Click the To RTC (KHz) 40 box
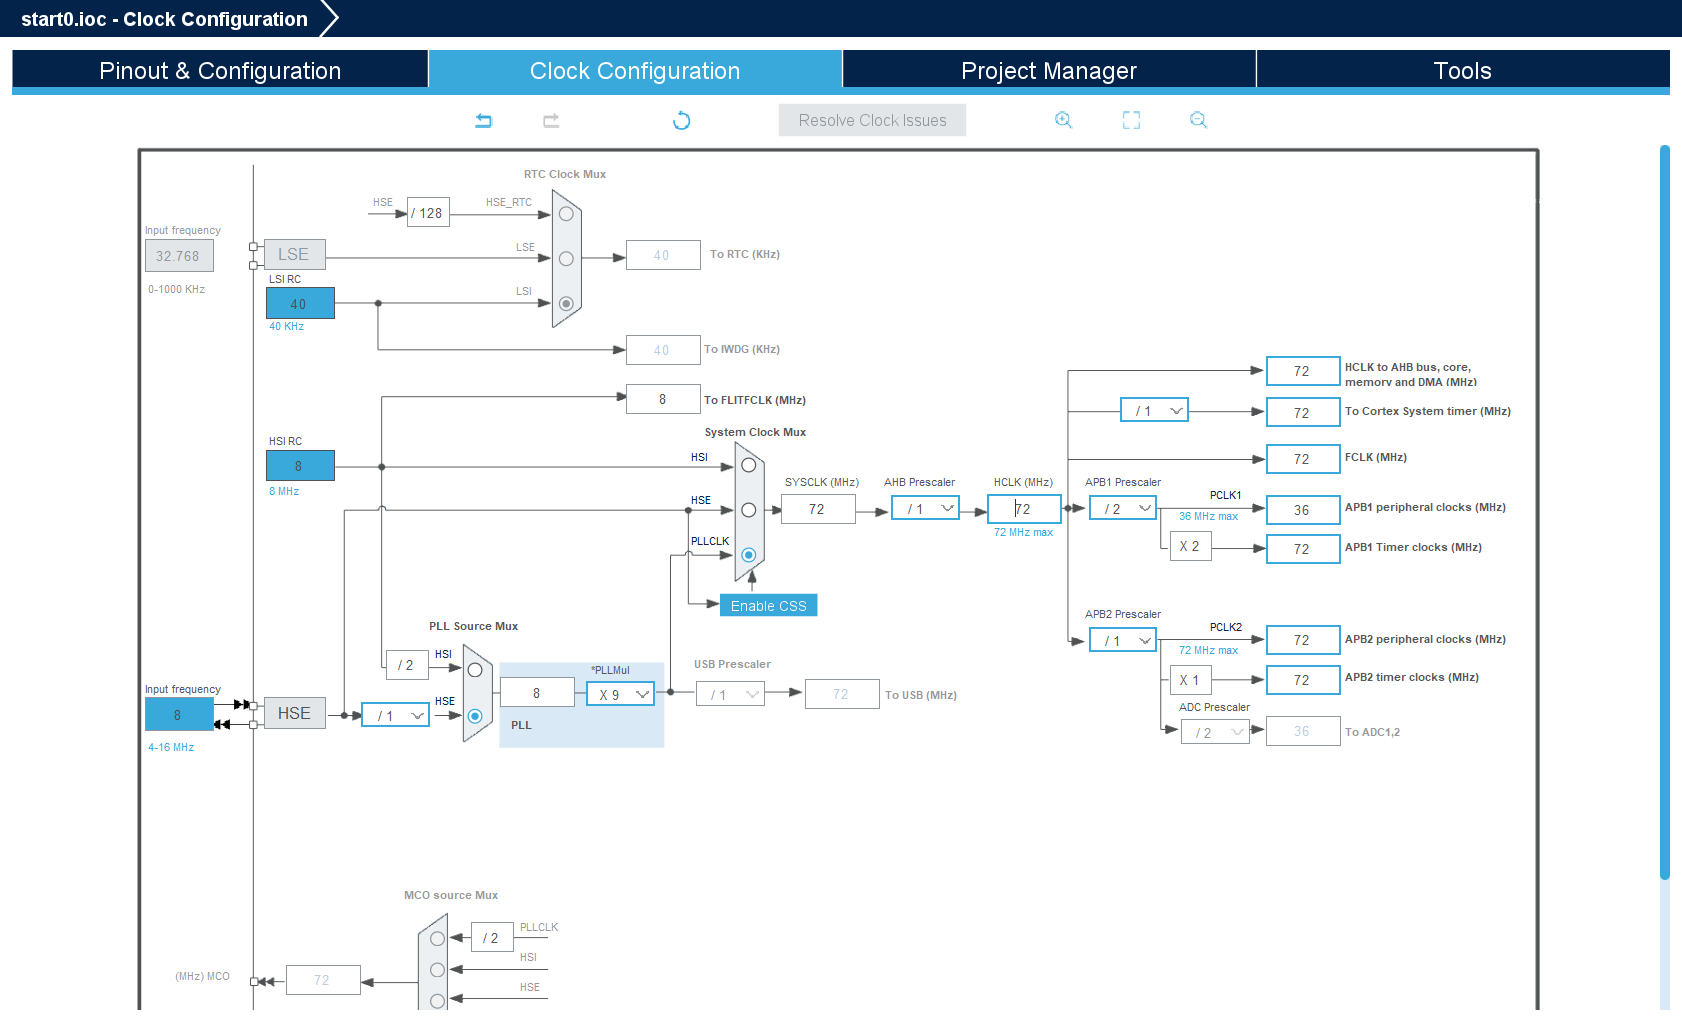The width and height of the screenshot is (1682, 1022). point(663,255)
